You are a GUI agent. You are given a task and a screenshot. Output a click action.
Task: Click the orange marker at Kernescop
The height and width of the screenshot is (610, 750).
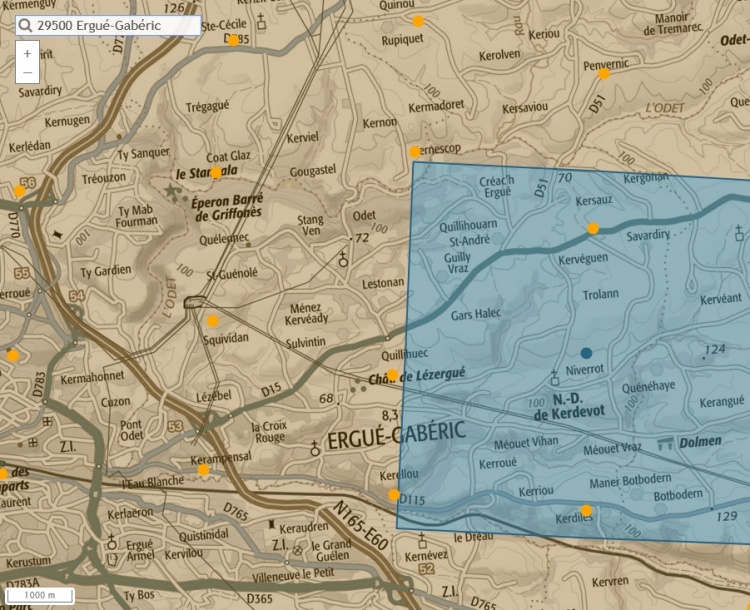coord(415,152)
